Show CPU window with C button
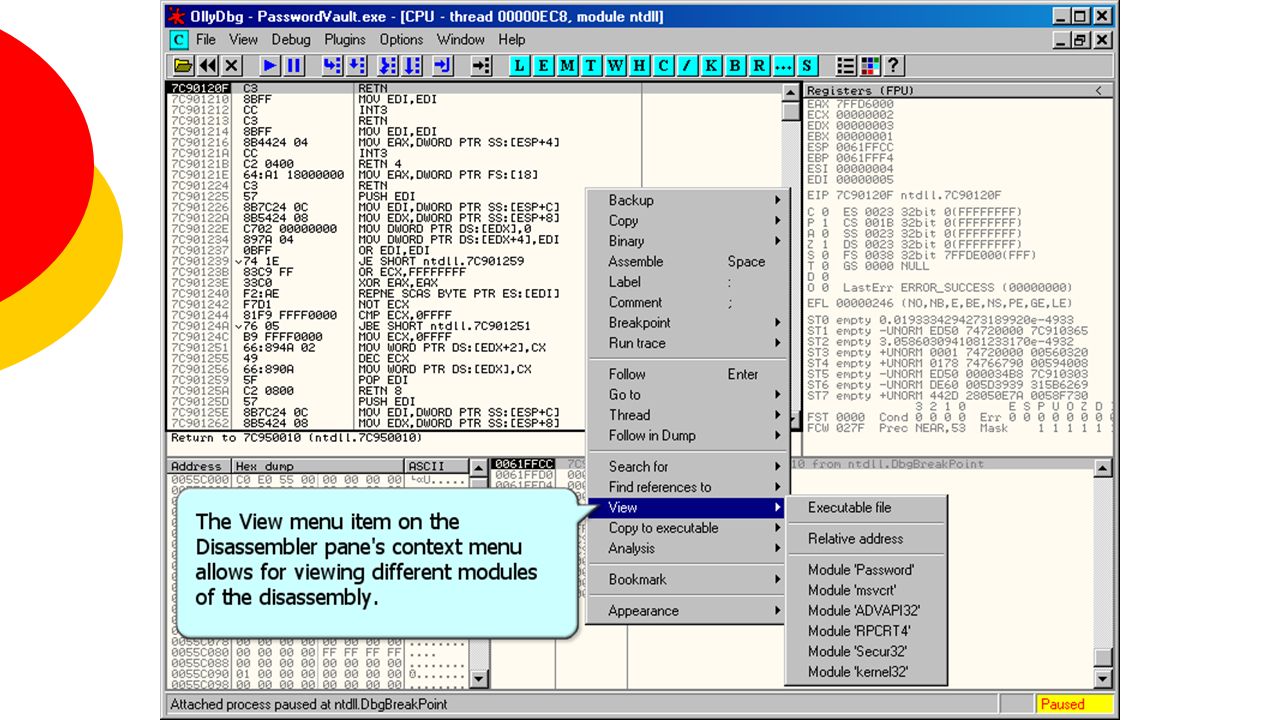This screenshot has height=720, width=1280. pyautogui.click(x=664, y=66)
